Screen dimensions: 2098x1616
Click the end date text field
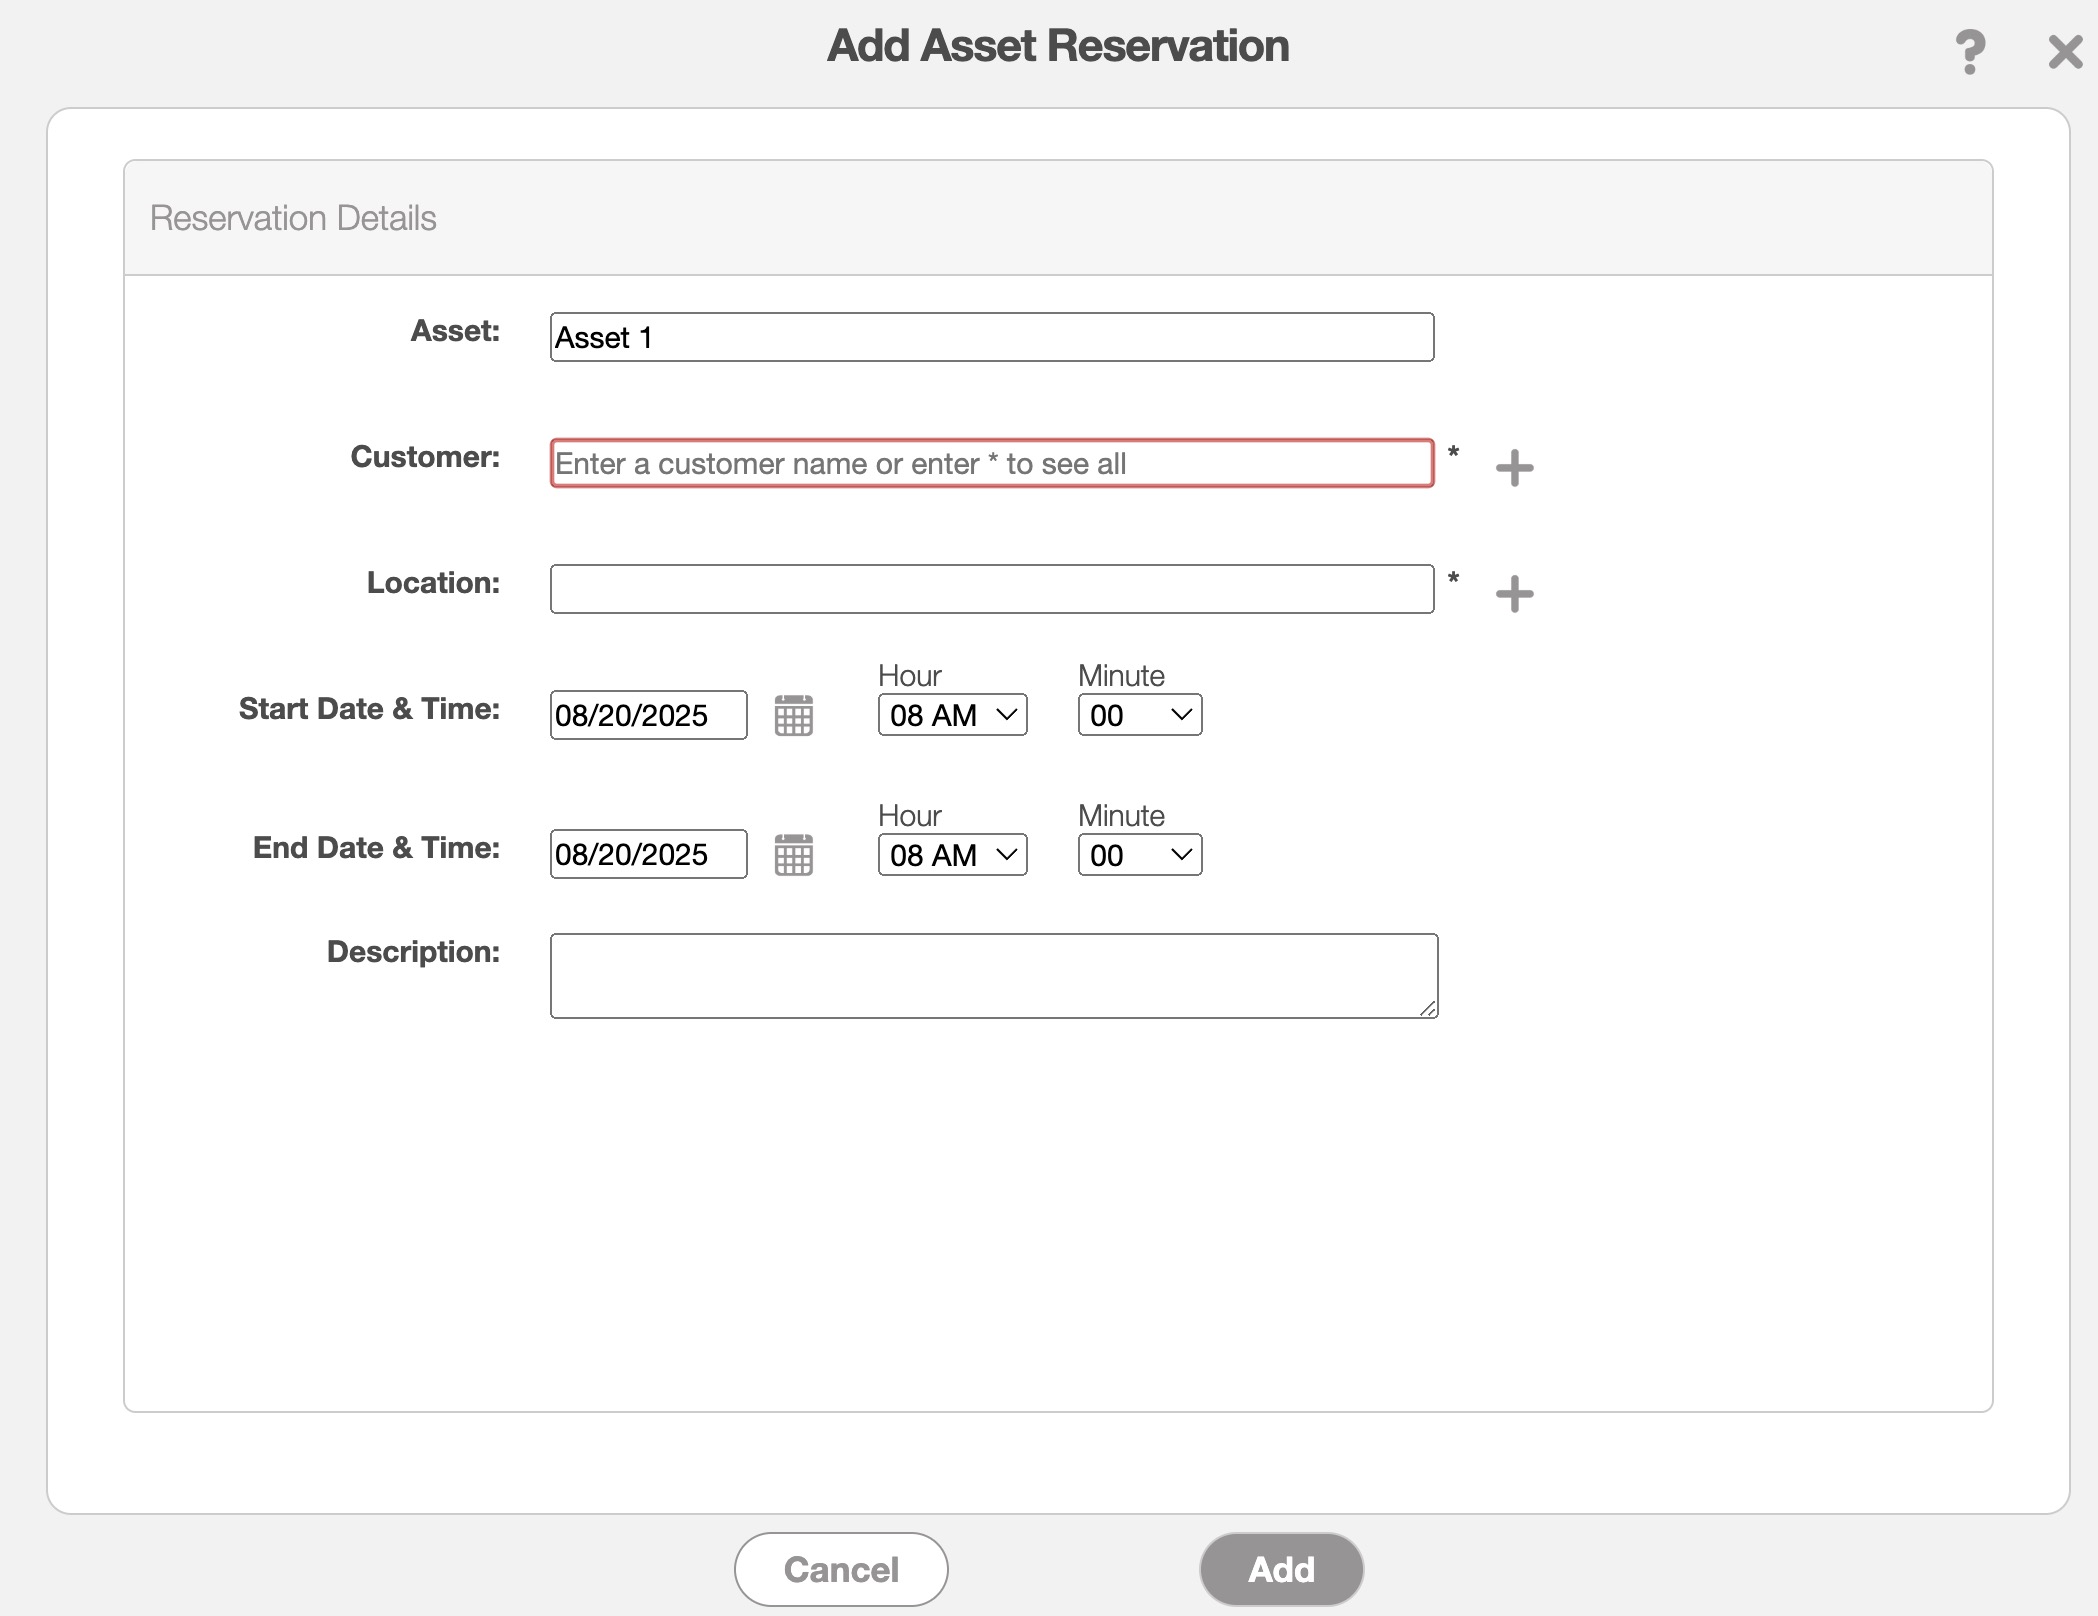click(648, 855)
